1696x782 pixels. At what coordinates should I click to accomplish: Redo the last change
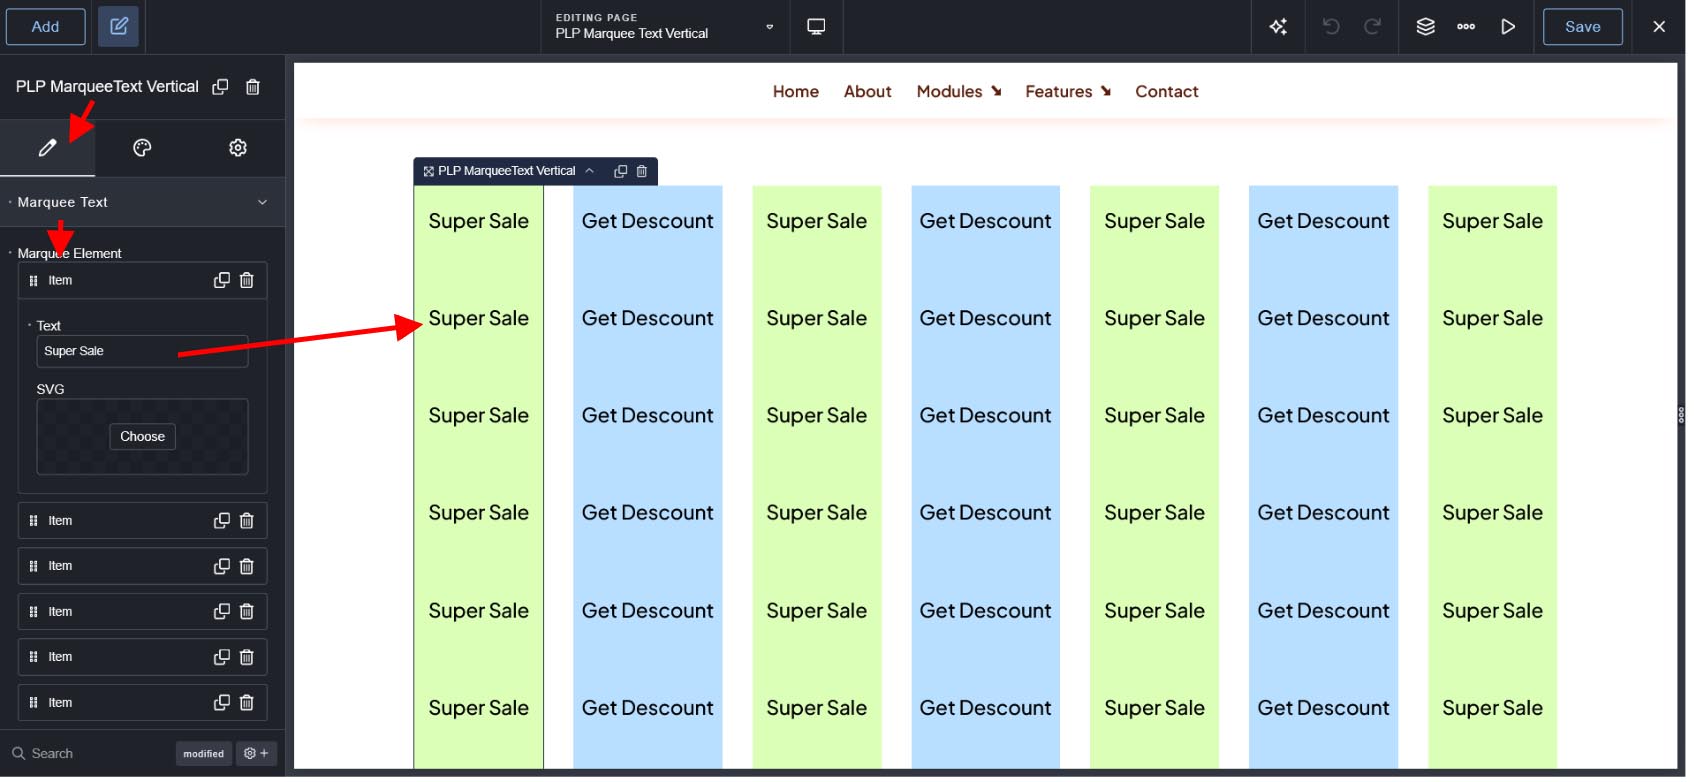point(1373,27)
